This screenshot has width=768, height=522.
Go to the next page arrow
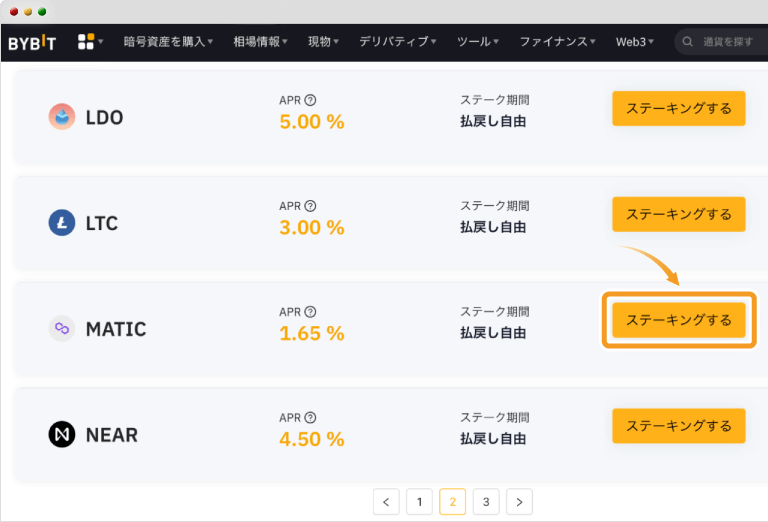519,502
